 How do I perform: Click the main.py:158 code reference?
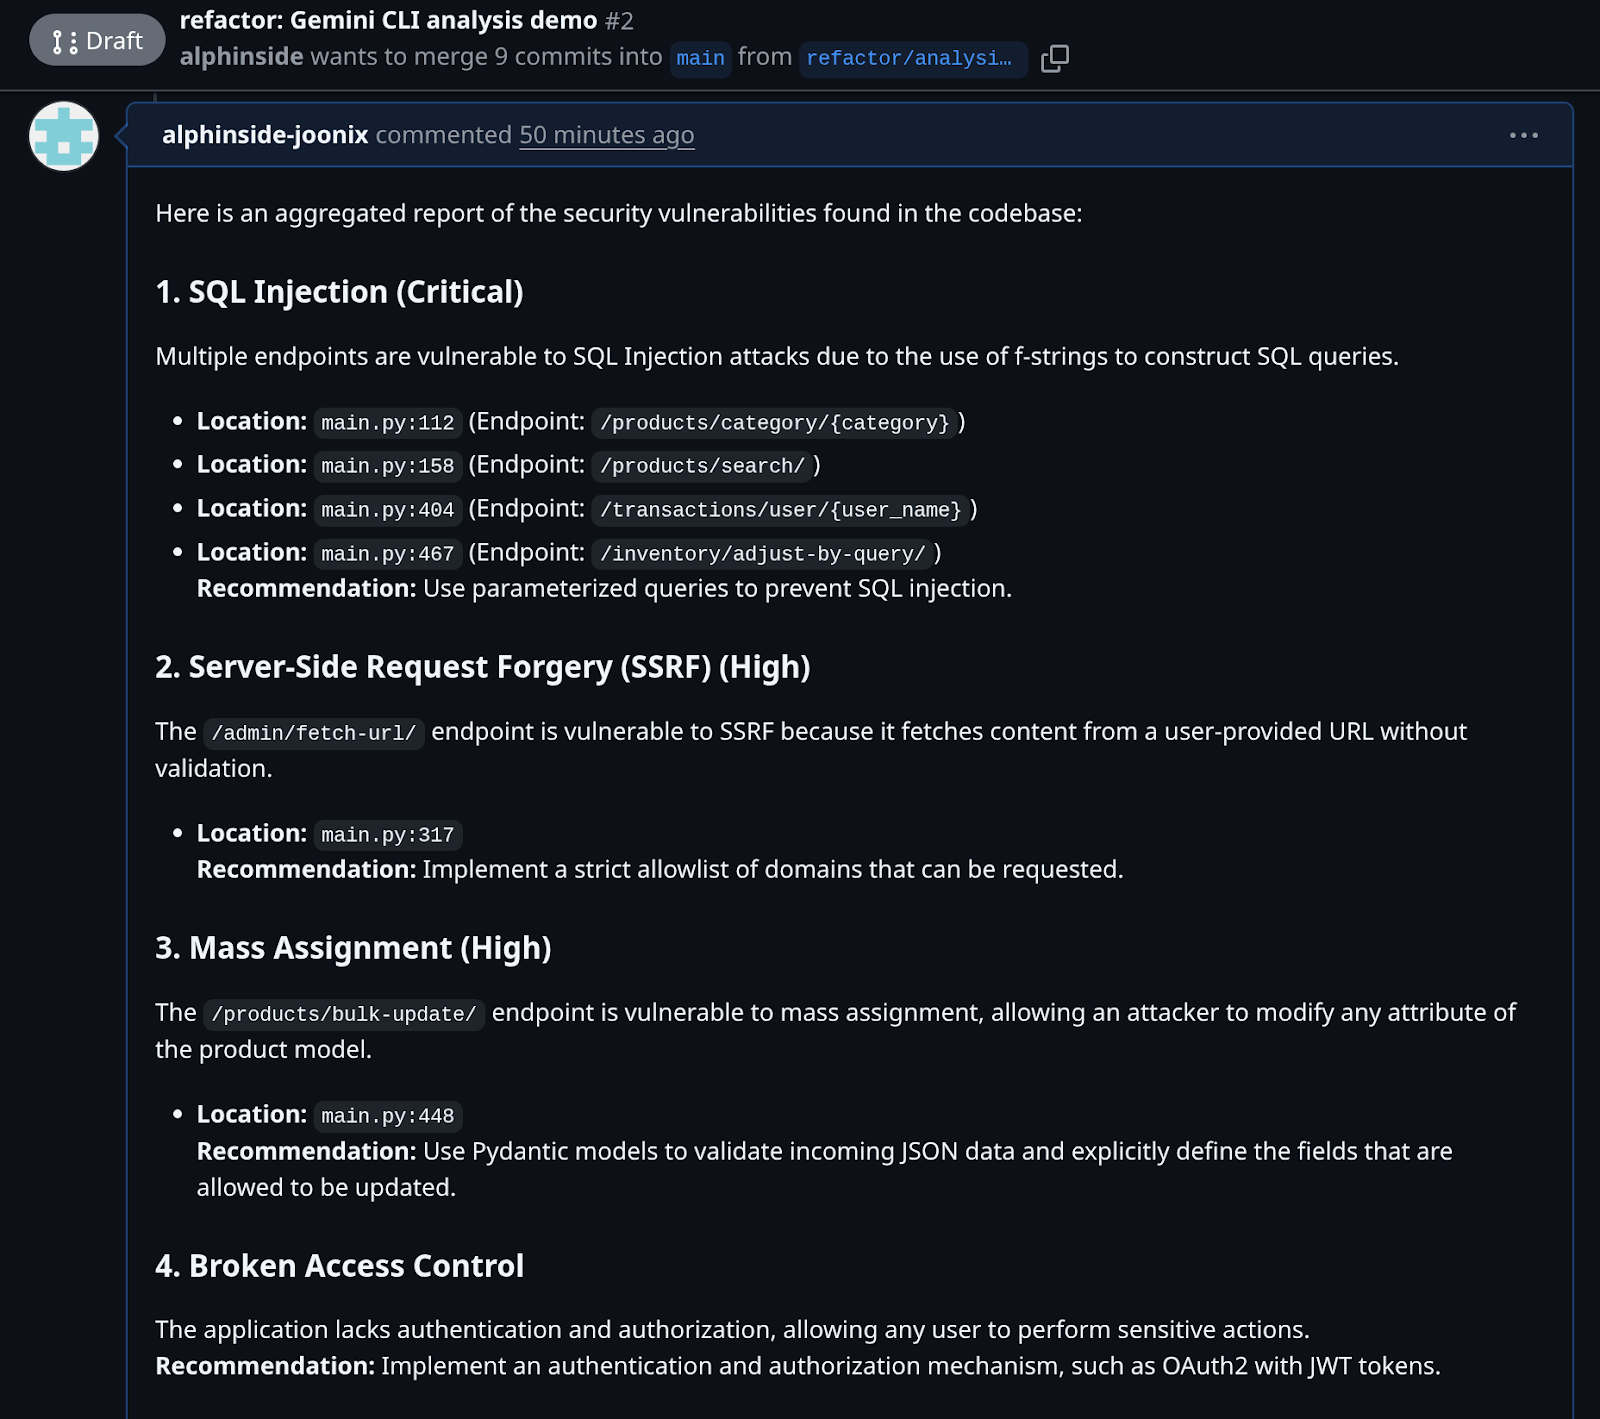pos(388,466)
